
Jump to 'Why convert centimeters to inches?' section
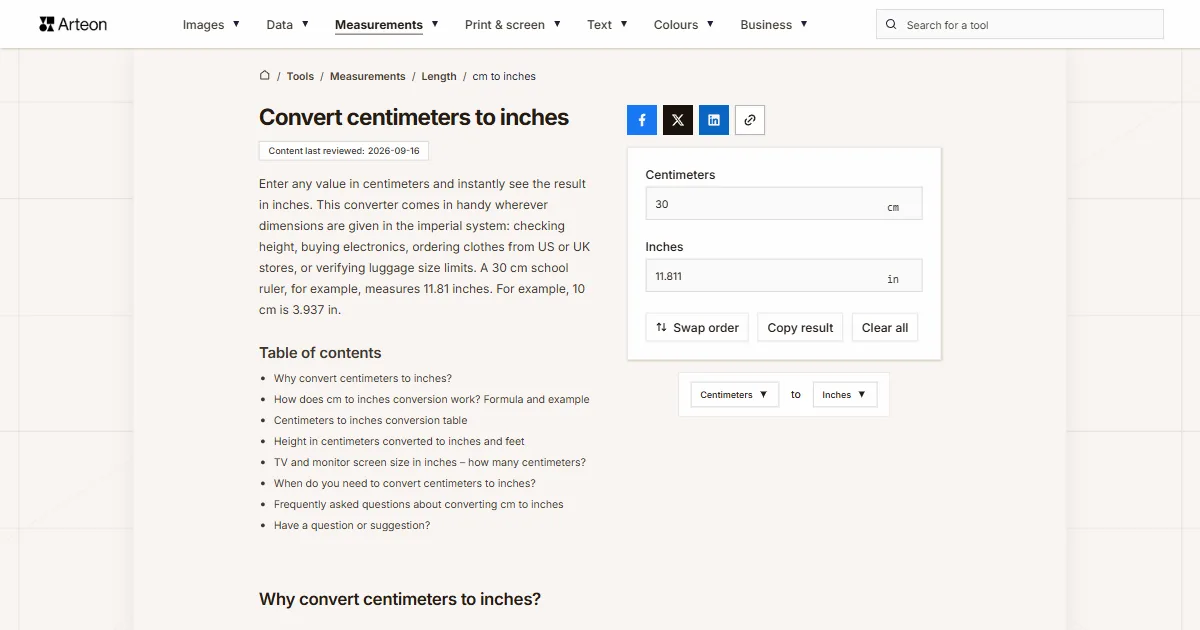point(363,379)
